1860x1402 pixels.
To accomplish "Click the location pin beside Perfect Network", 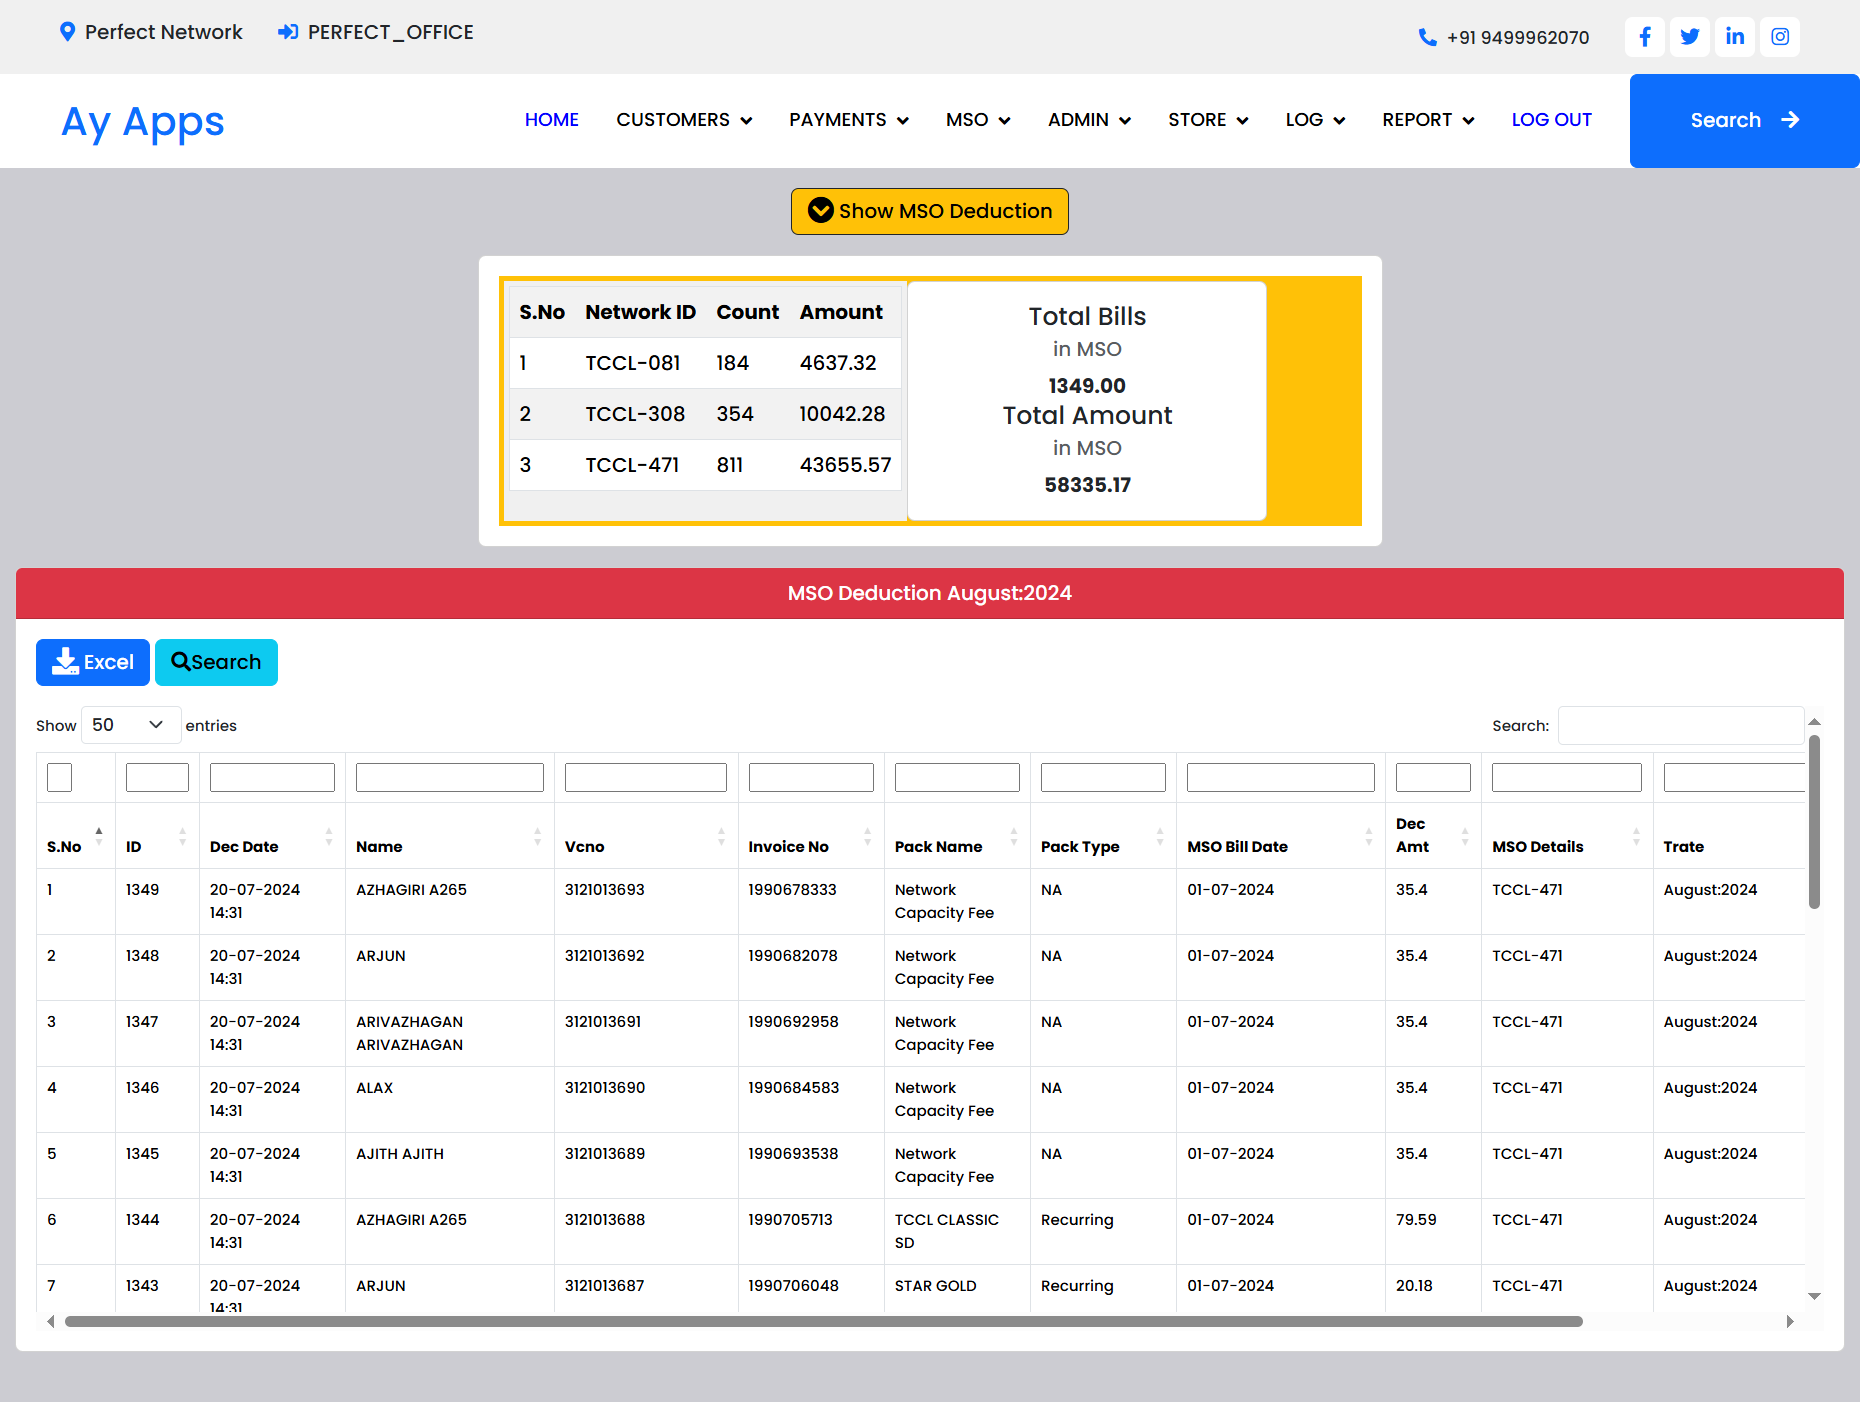I will 67,32.
